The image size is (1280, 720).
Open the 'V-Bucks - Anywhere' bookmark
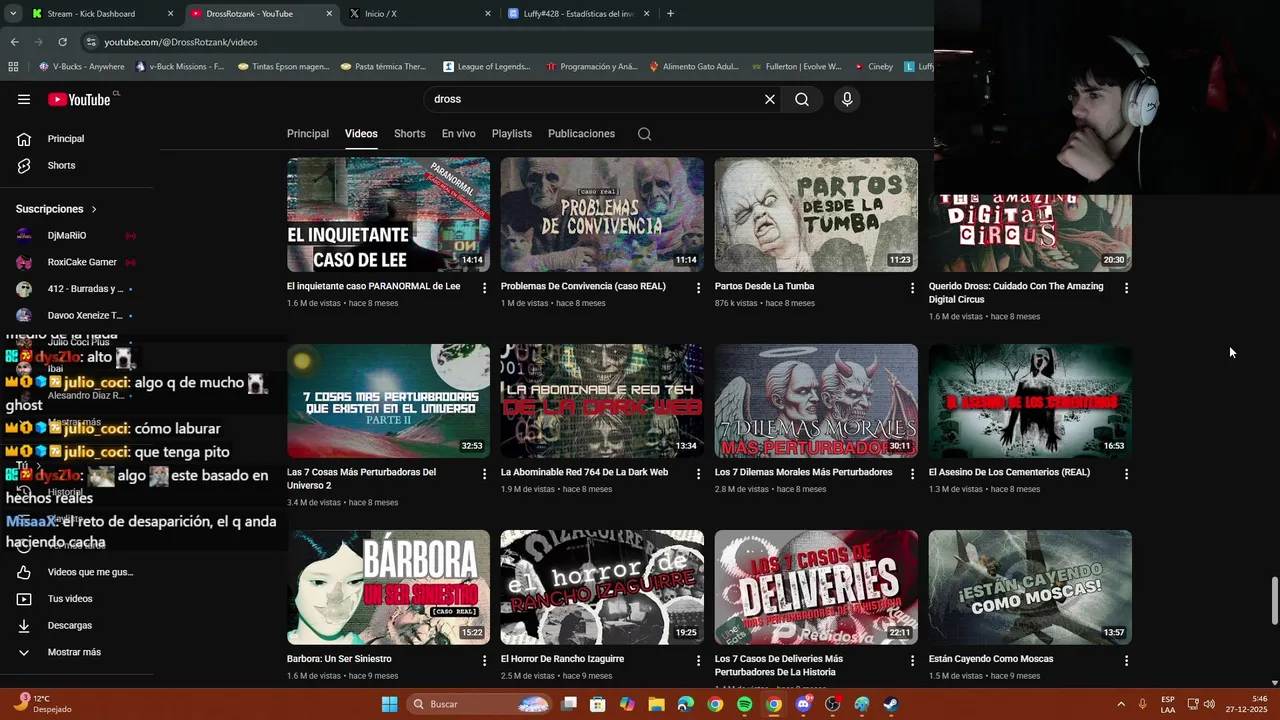coord(81,67)
